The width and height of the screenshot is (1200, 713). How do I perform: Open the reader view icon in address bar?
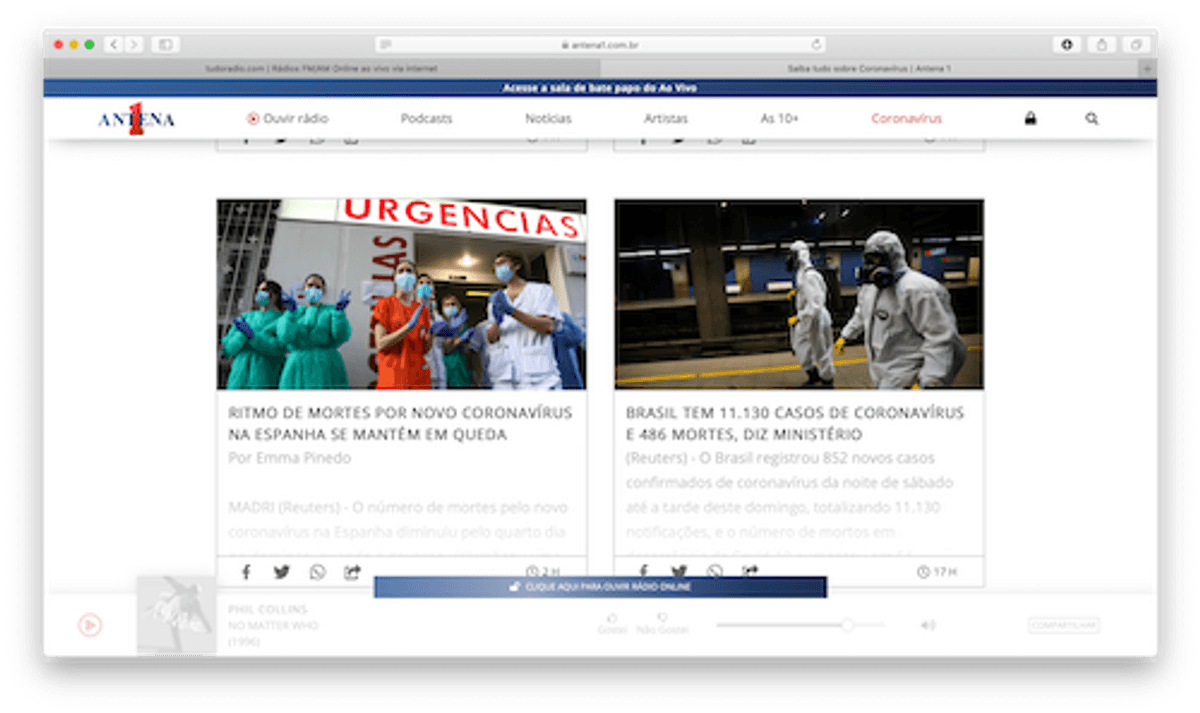[x=386, y=45]
